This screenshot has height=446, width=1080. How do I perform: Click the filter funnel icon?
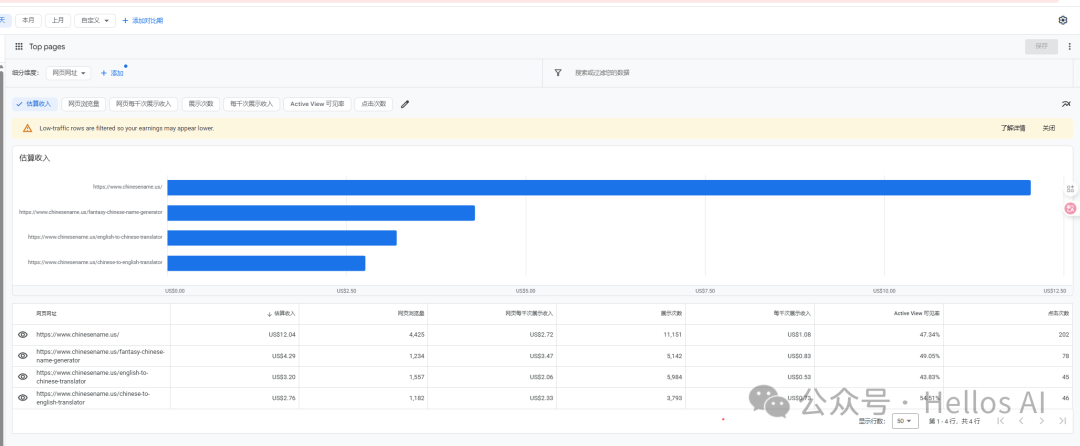click(x=557, y=73)
